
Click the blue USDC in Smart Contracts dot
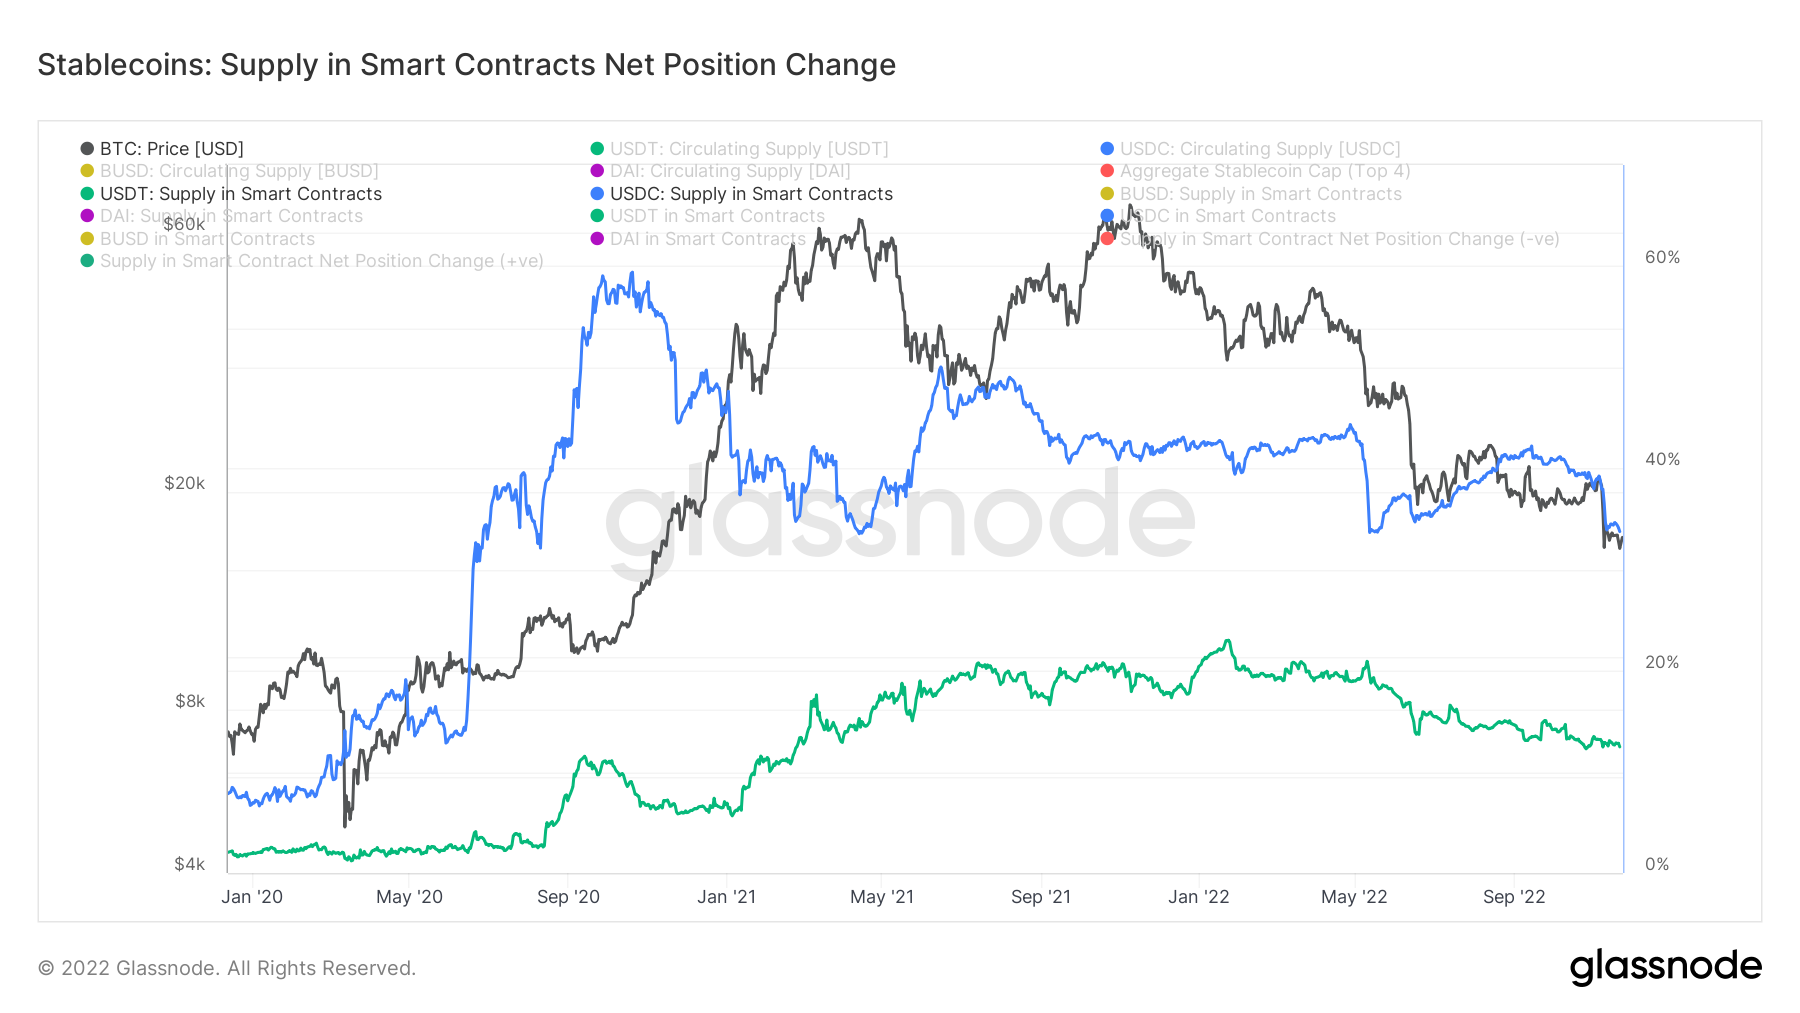tap(1107, 216)
